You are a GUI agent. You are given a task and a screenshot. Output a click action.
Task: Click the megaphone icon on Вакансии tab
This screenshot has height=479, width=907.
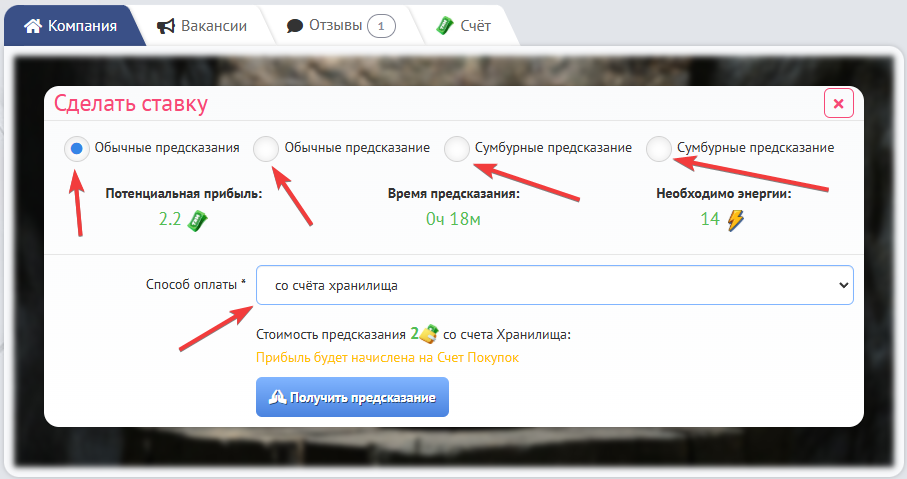[x=166, y=26]
